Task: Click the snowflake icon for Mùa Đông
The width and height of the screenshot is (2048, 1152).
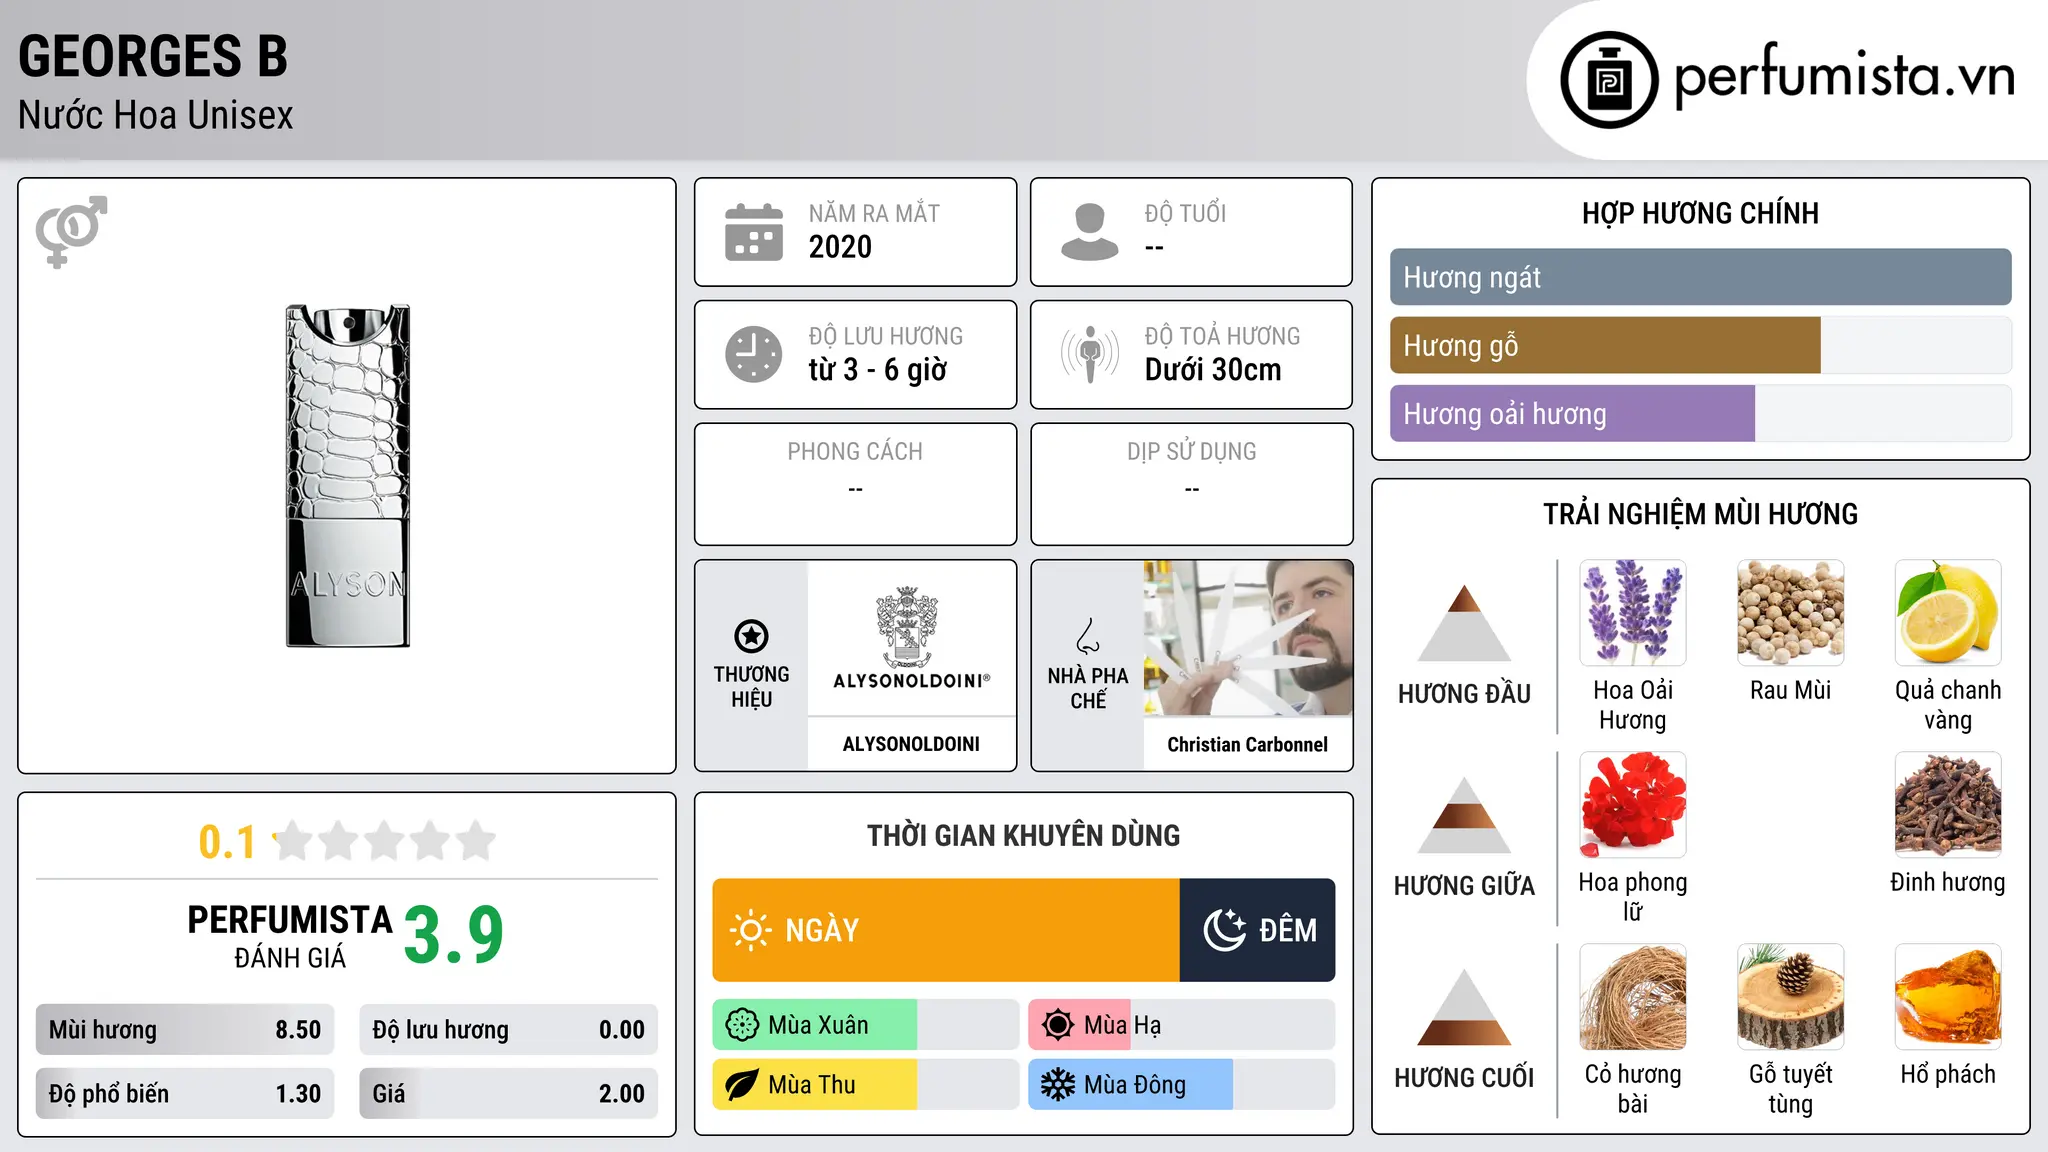Action: (1058, 1085)
